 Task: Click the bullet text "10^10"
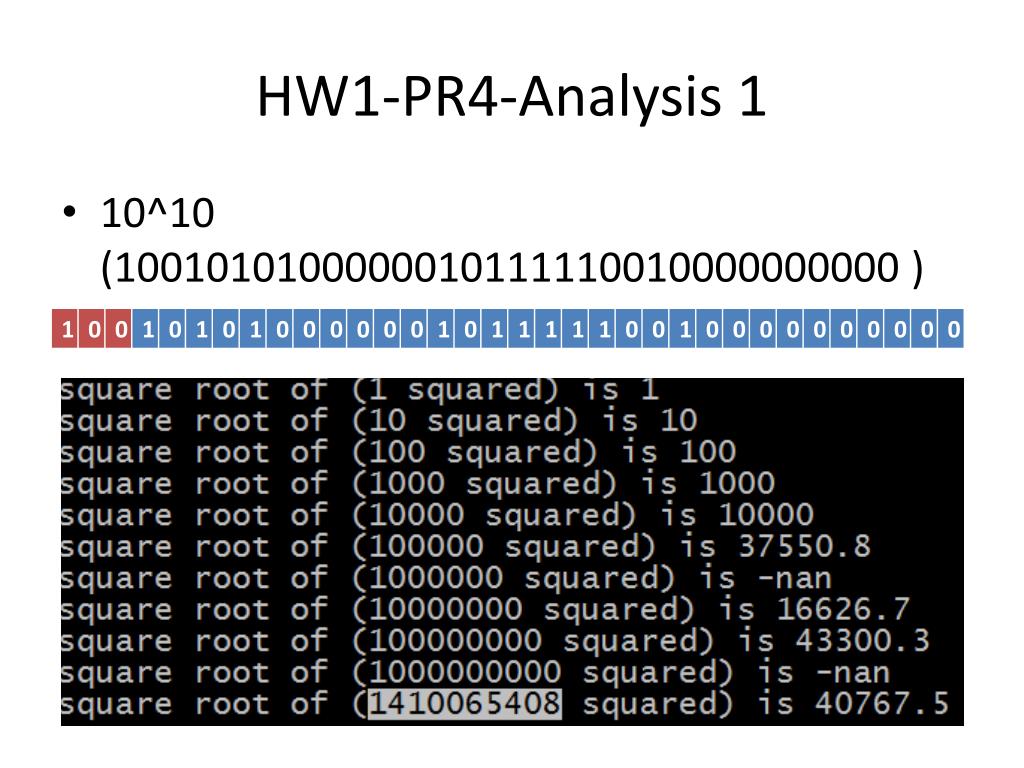tap(157, 212)
